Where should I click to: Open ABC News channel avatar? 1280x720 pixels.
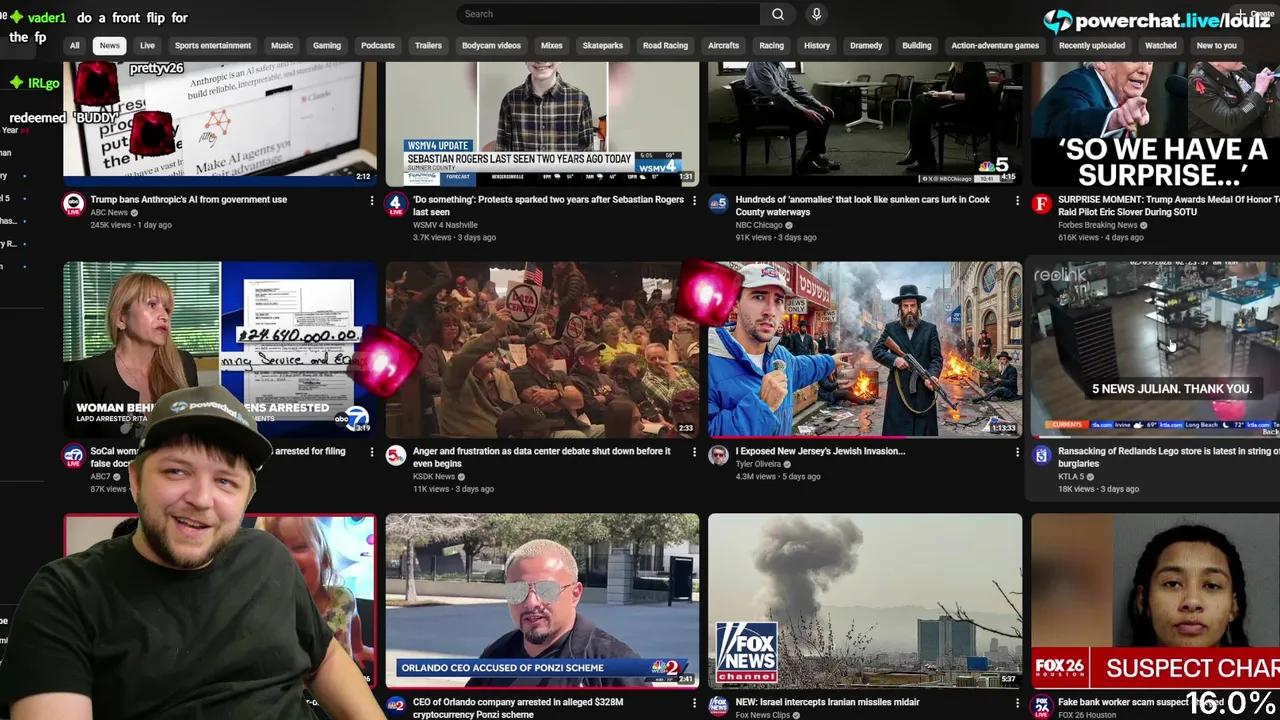(73, 205)
